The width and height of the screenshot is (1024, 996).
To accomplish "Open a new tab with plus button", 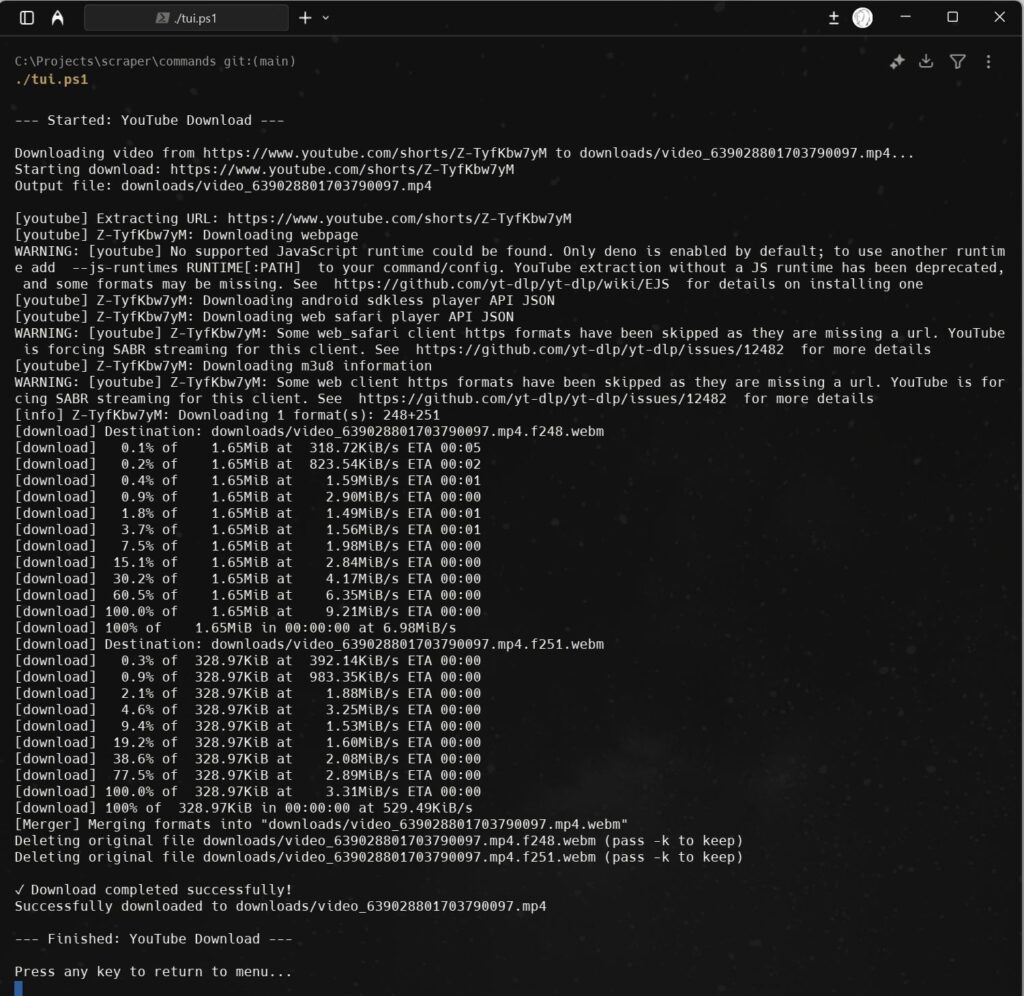I will coord(305,18).
